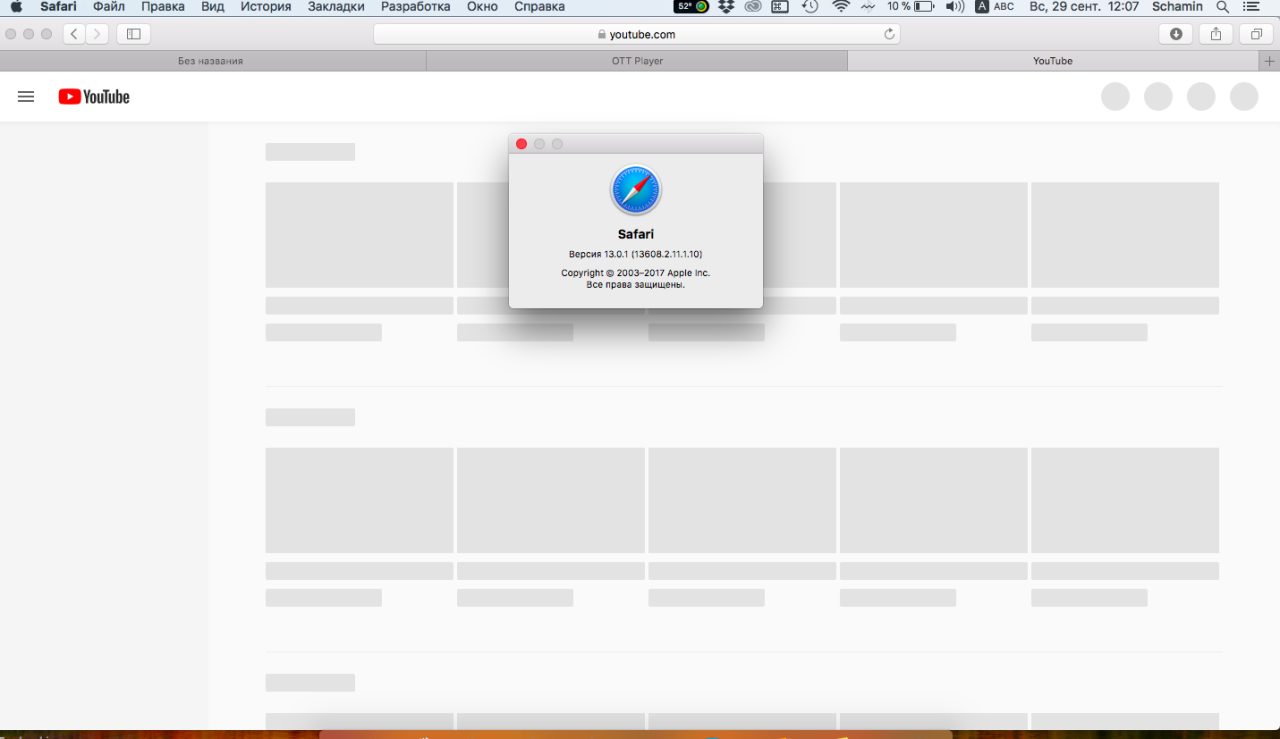This screenshot has height=739, width=1280.
Task: Close the About Safari dialog
Action: coord(521,144)
